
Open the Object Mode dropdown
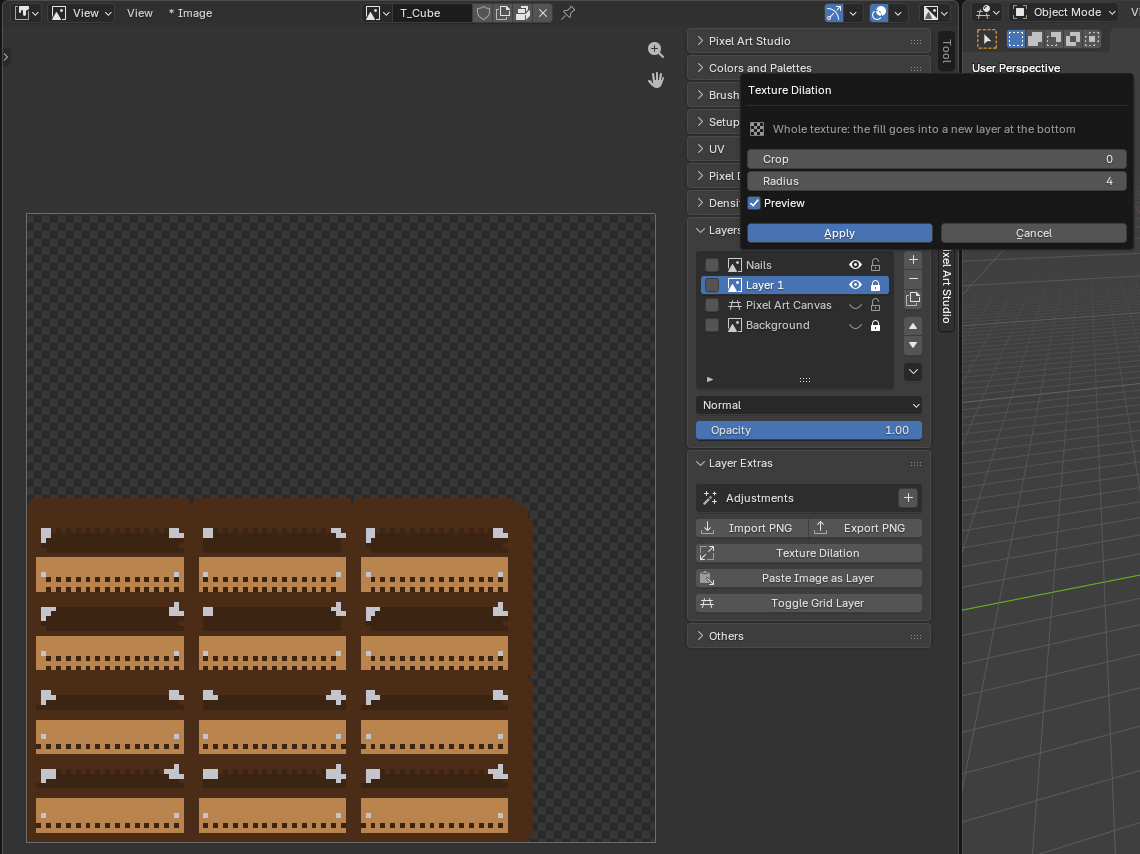click(1064, 12)
